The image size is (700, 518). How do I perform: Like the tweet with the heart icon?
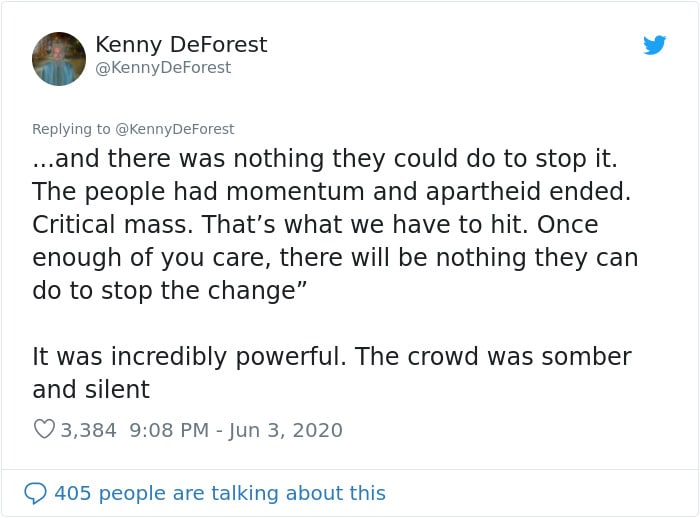point(44,429)
